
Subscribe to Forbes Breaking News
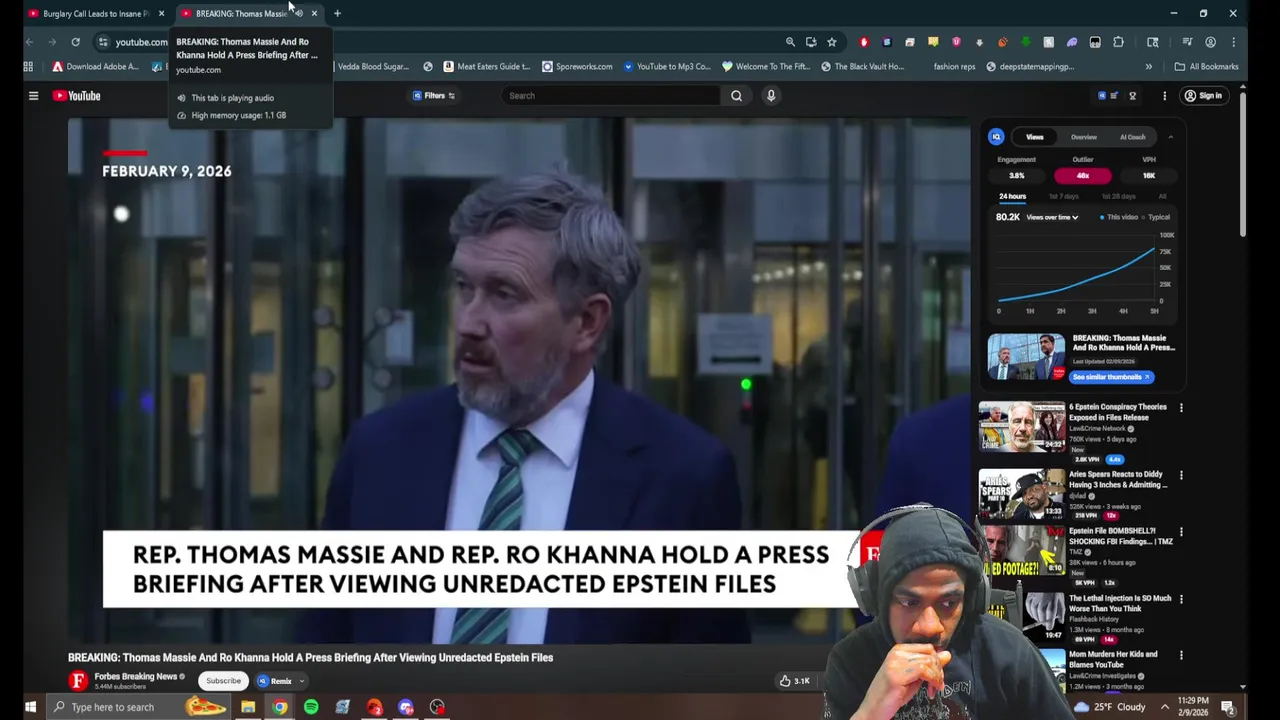[223, 681]
